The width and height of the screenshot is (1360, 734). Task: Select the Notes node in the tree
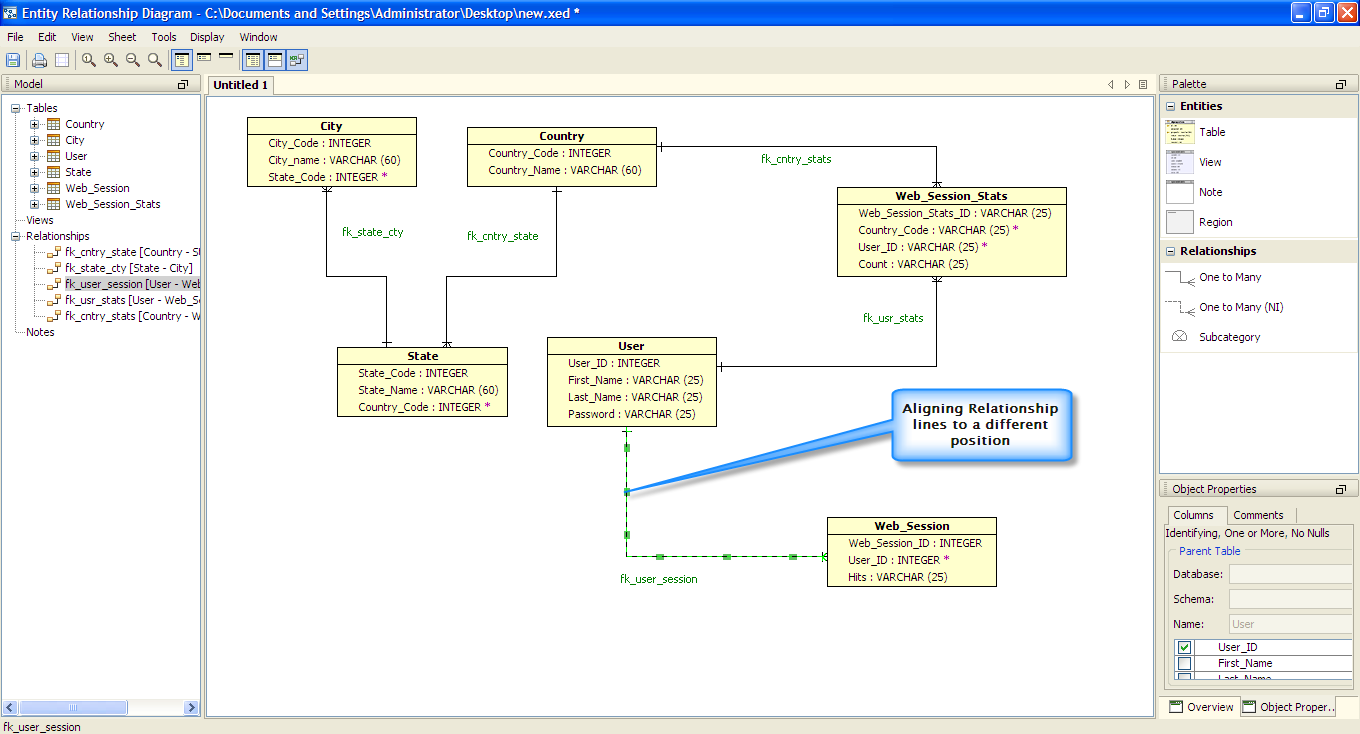pyautogui.click(x=40, y=332)
